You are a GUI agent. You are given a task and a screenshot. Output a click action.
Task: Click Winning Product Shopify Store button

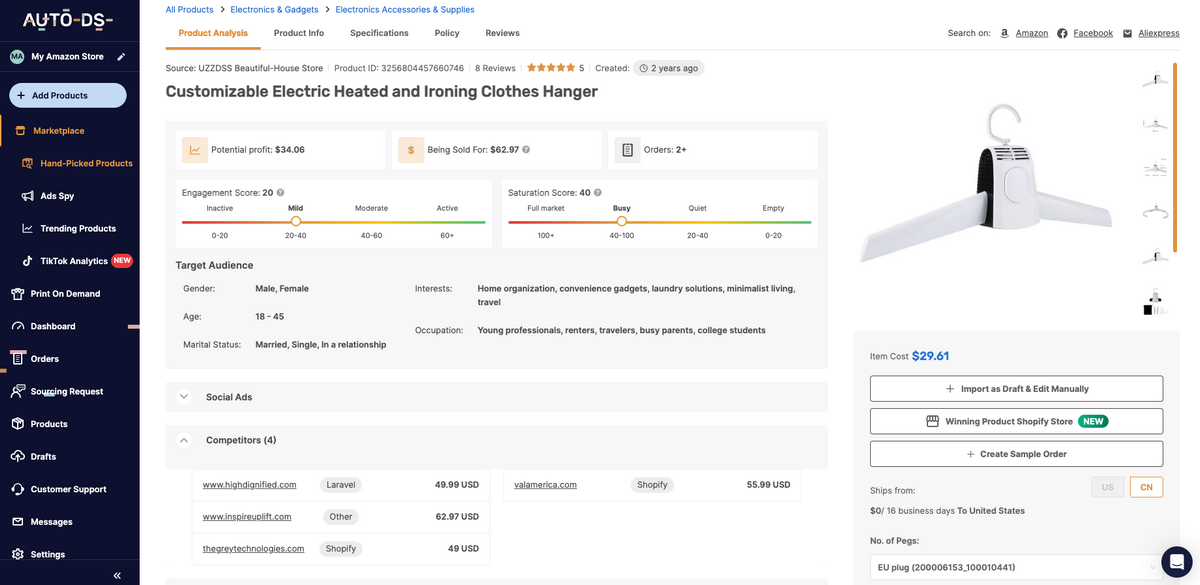coord(1016,421)
